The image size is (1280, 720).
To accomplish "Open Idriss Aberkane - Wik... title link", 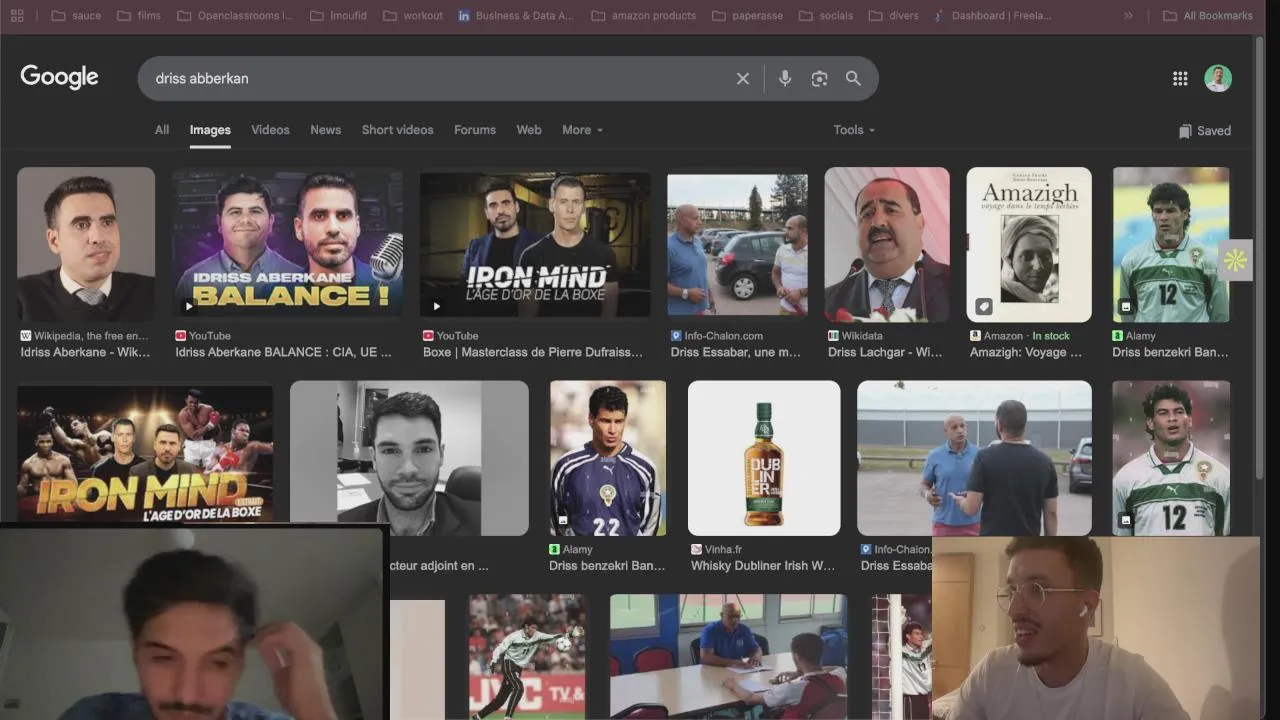I will 85,352.
